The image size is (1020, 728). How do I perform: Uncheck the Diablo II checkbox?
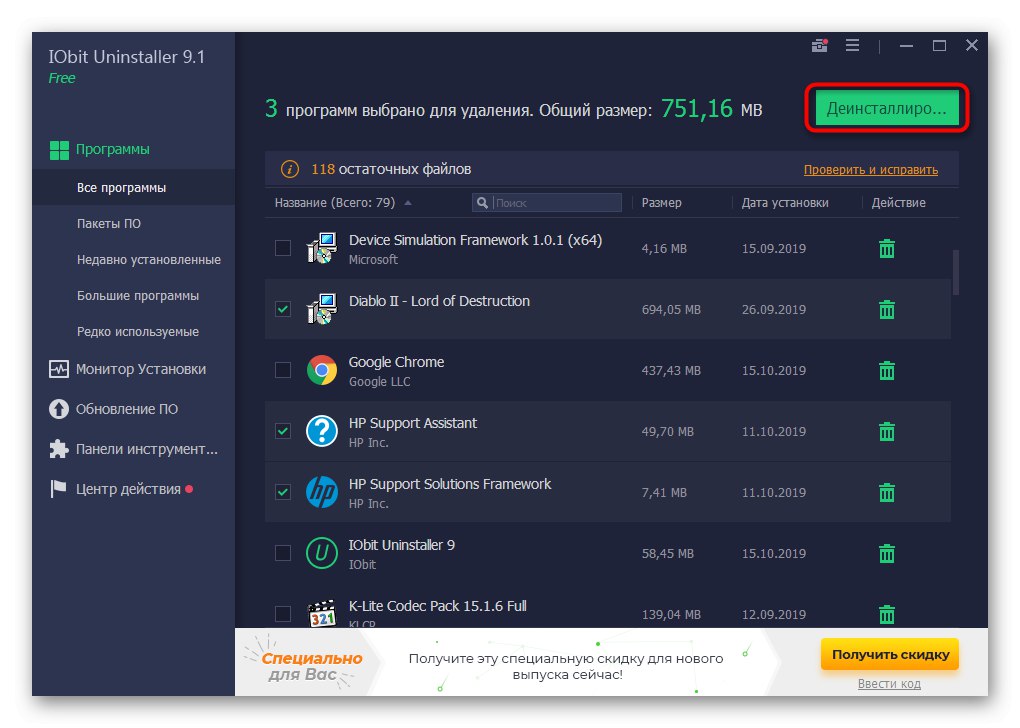point(283,309)
